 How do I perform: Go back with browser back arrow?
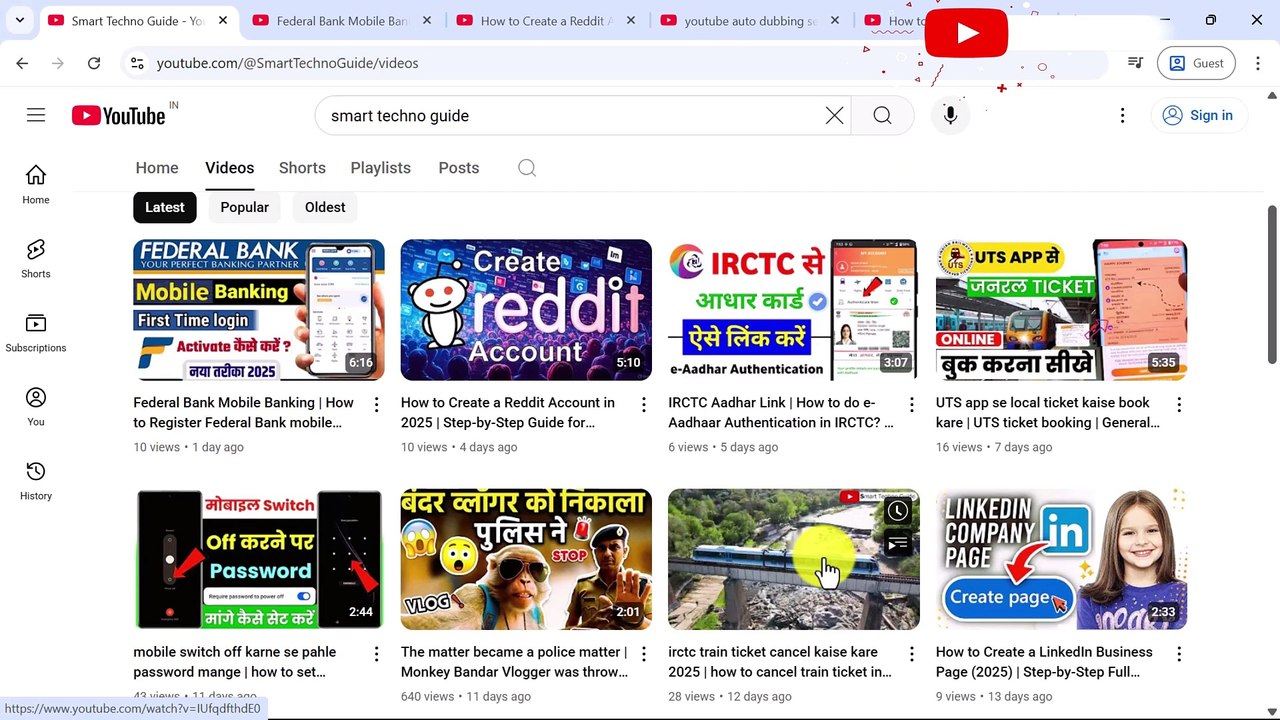point(22,63)
